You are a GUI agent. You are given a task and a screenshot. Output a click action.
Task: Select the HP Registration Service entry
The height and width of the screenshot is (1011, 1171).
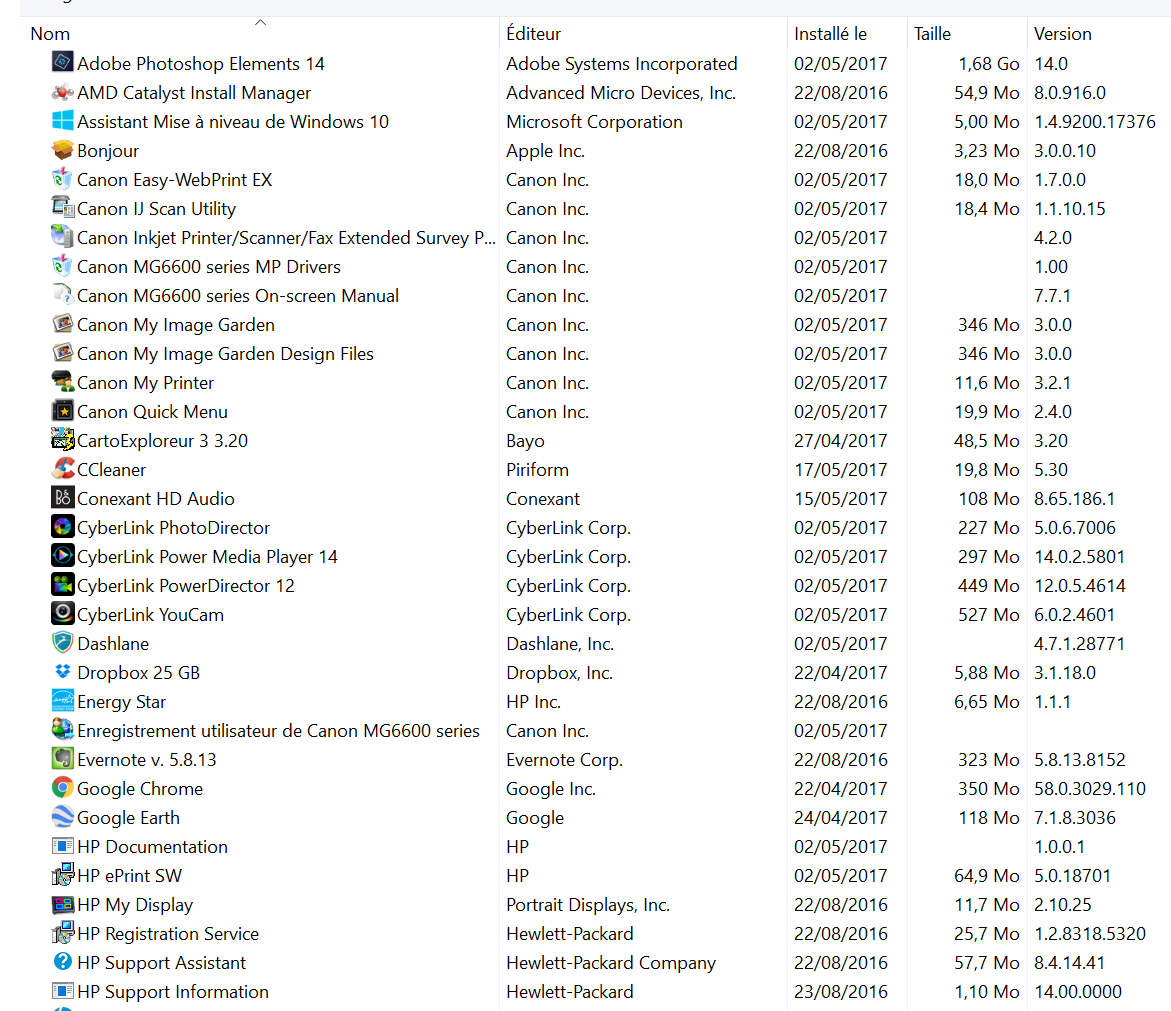coord(167,933)
